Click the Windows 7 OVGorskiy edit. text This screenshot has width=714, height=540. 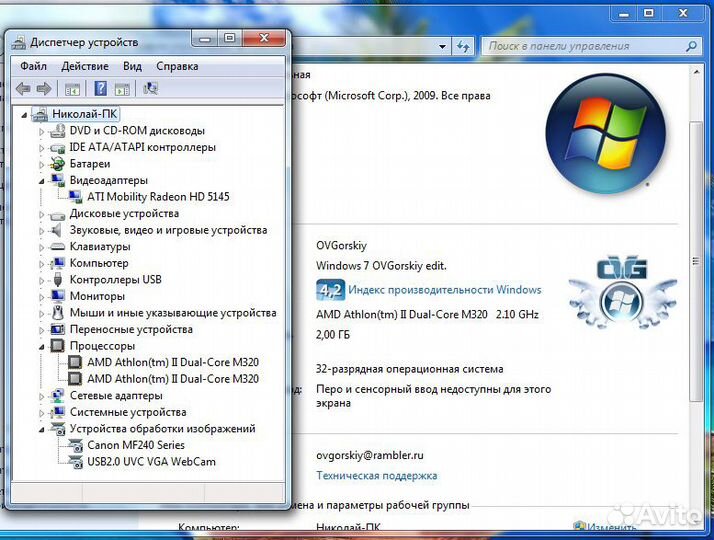(x=381, y=265)
